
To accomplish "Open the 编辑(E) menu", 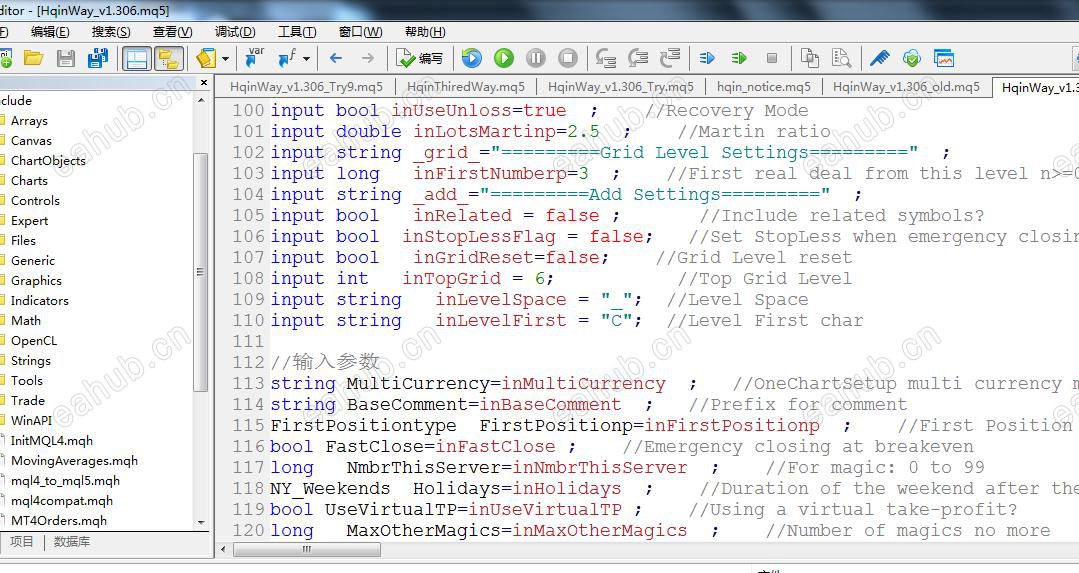I will (x=50, y=32).
